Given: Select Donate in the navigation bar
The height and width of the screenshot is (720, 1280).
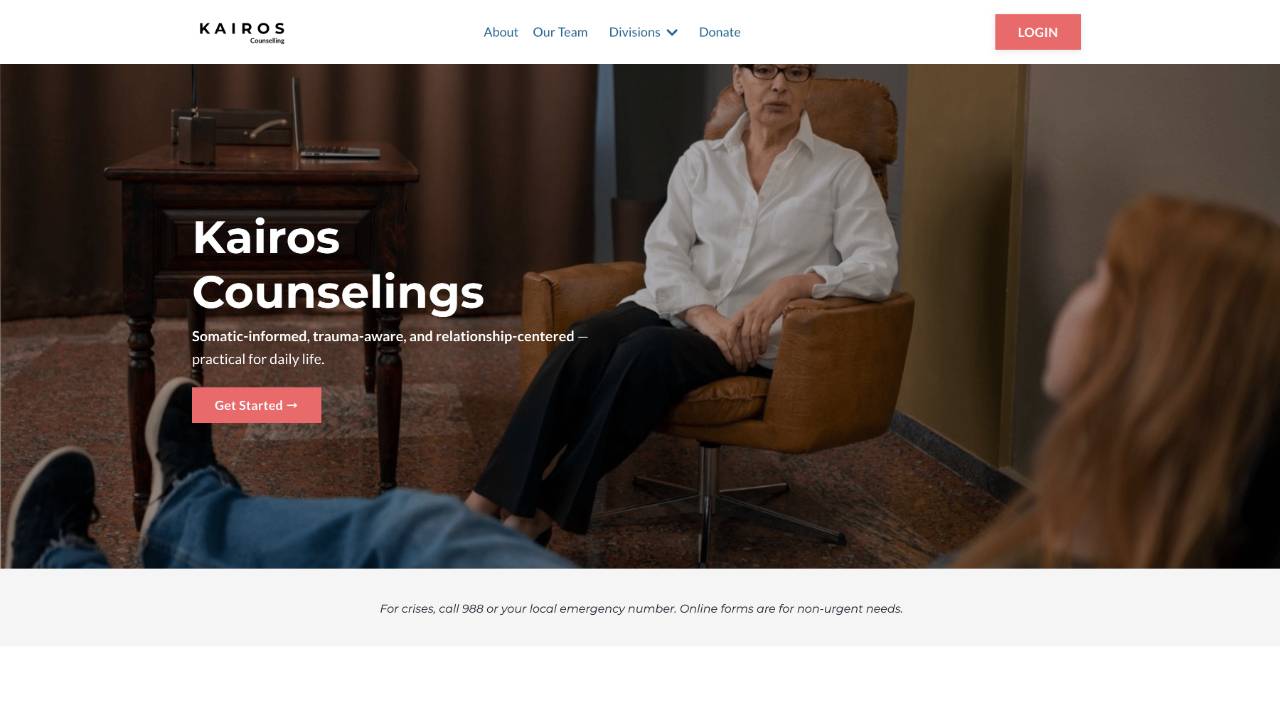Looking at the screenshot, I should pos(719,32).
